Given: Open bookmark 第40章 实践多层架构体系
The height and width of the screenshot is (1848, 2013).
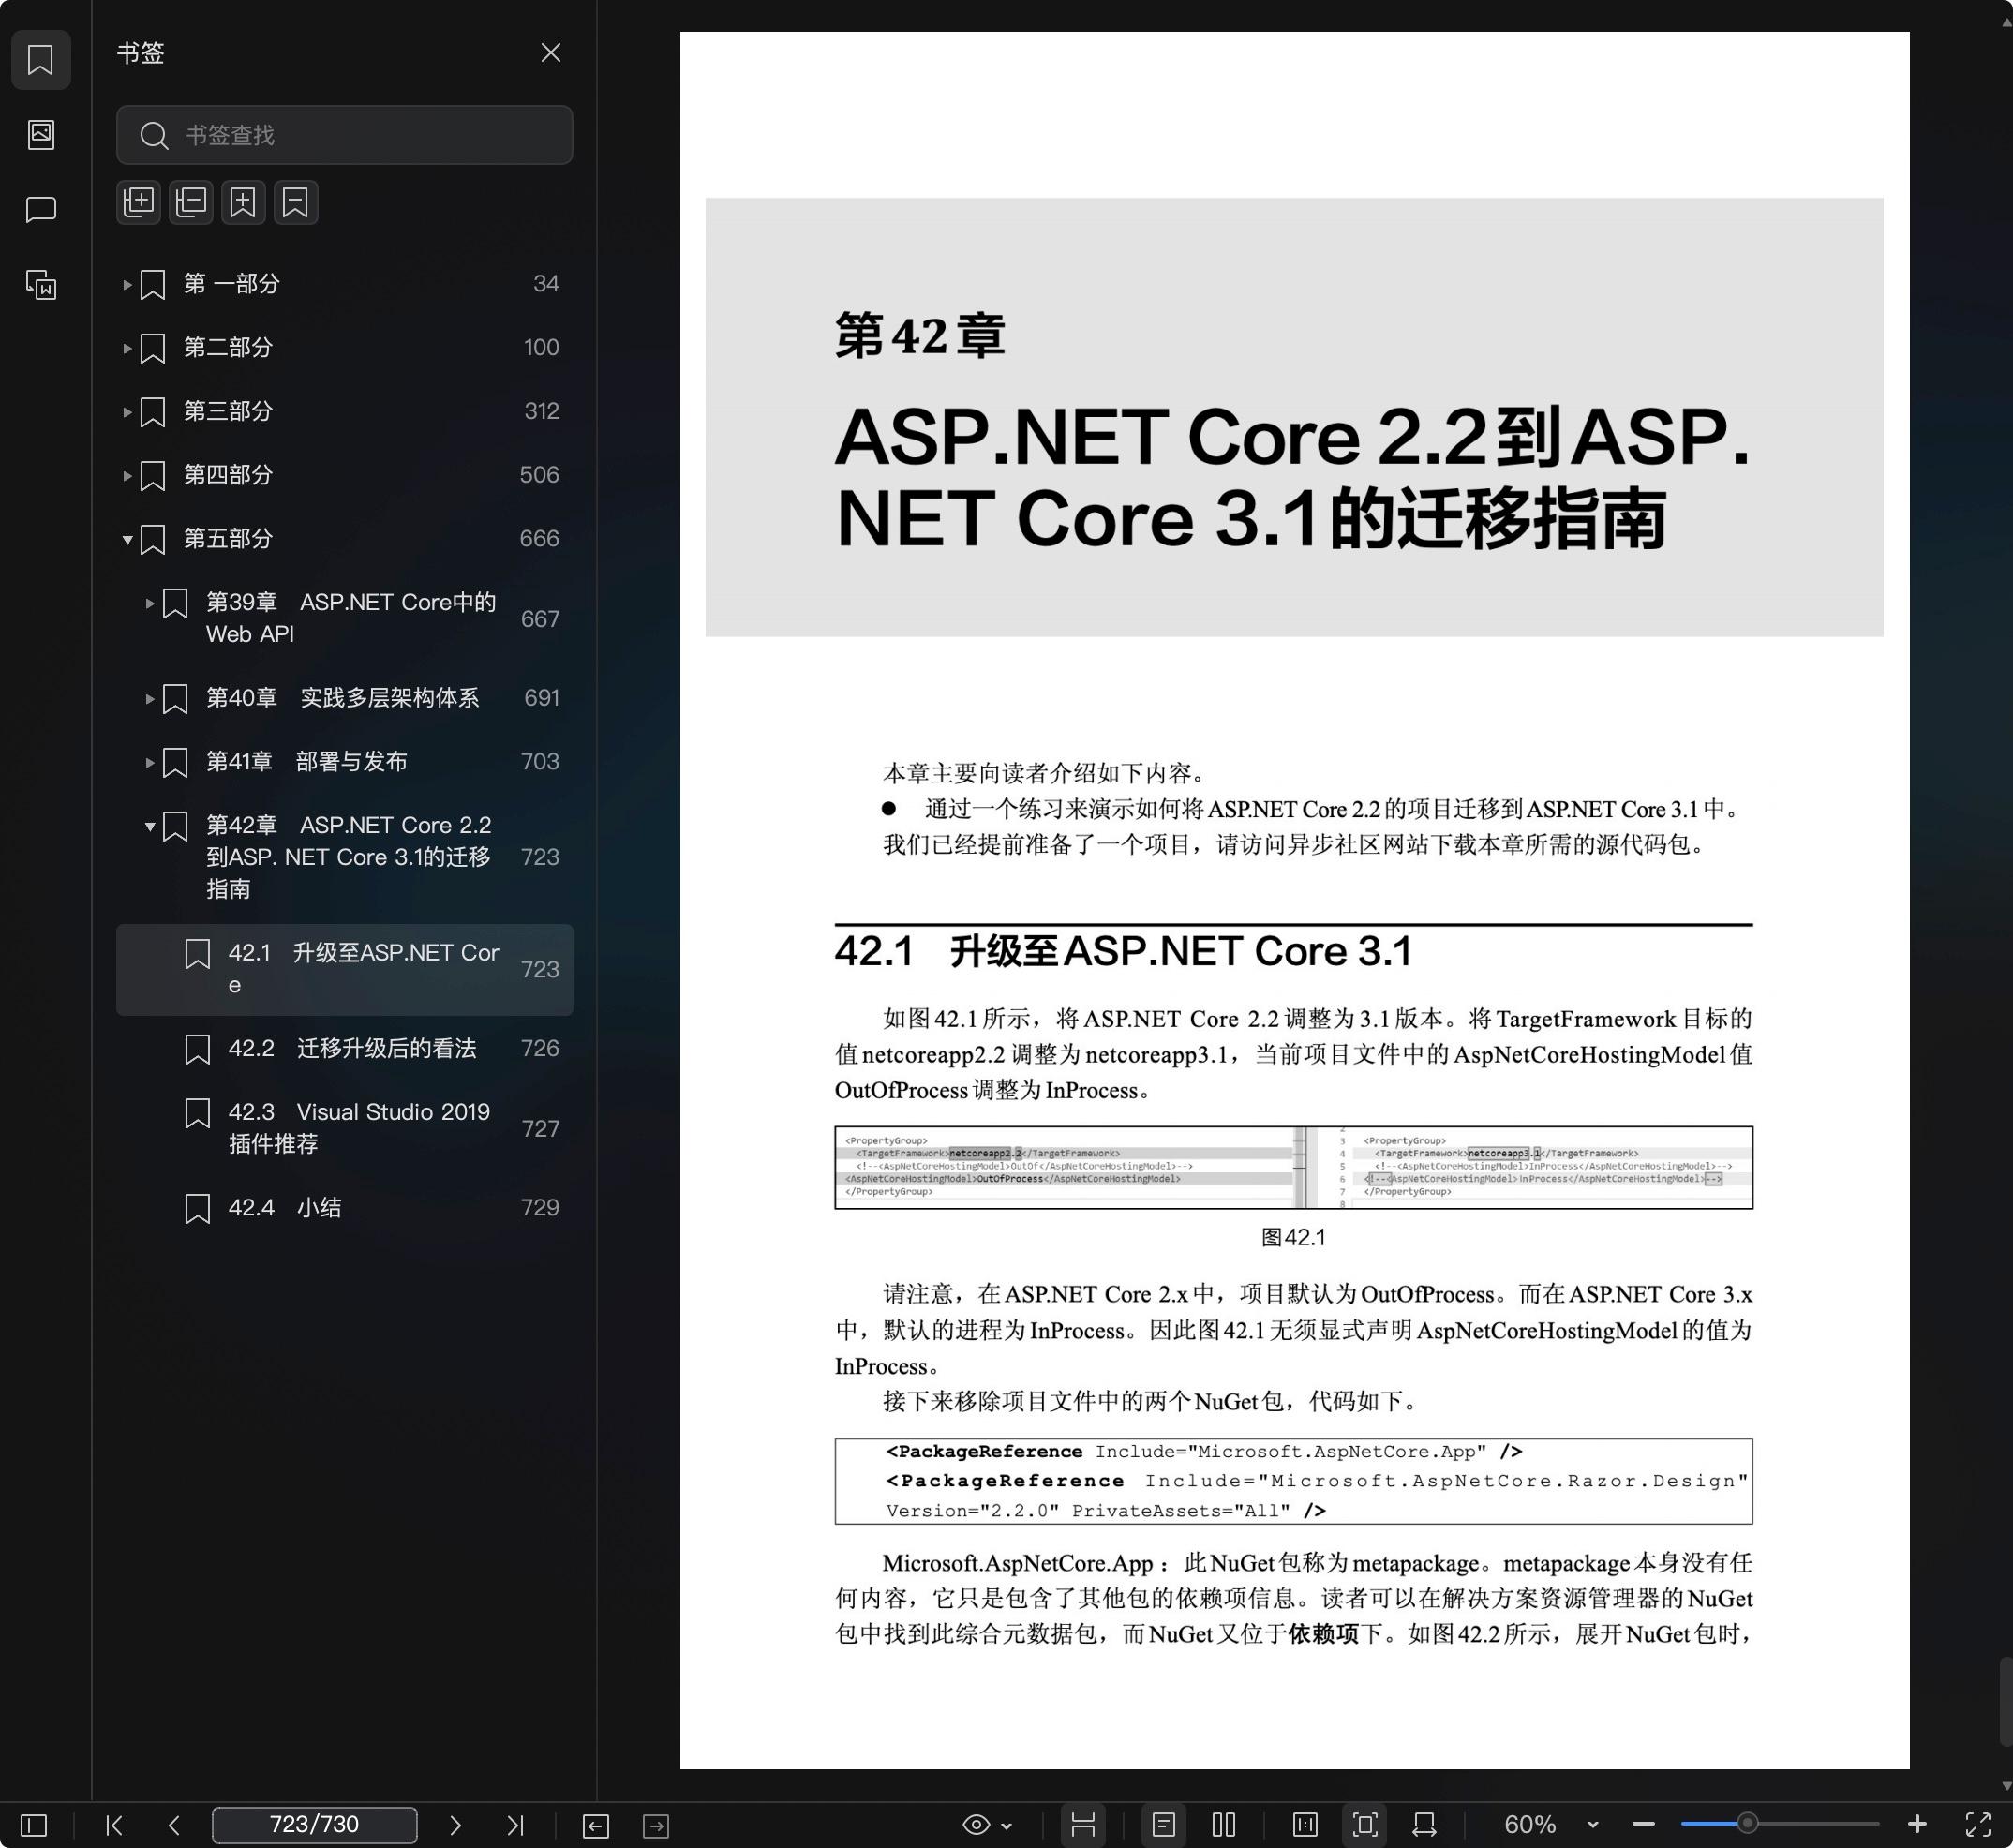Looking at the screenshot, I should (x=343, y=698).
